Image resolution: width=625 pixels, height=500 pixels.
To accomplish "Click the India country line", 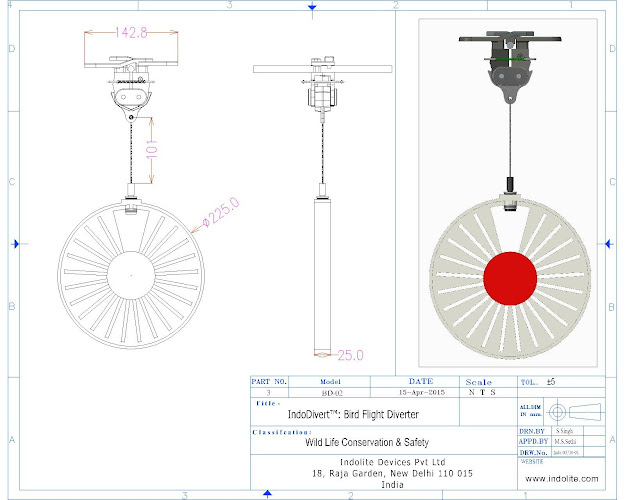I will 393,484.
